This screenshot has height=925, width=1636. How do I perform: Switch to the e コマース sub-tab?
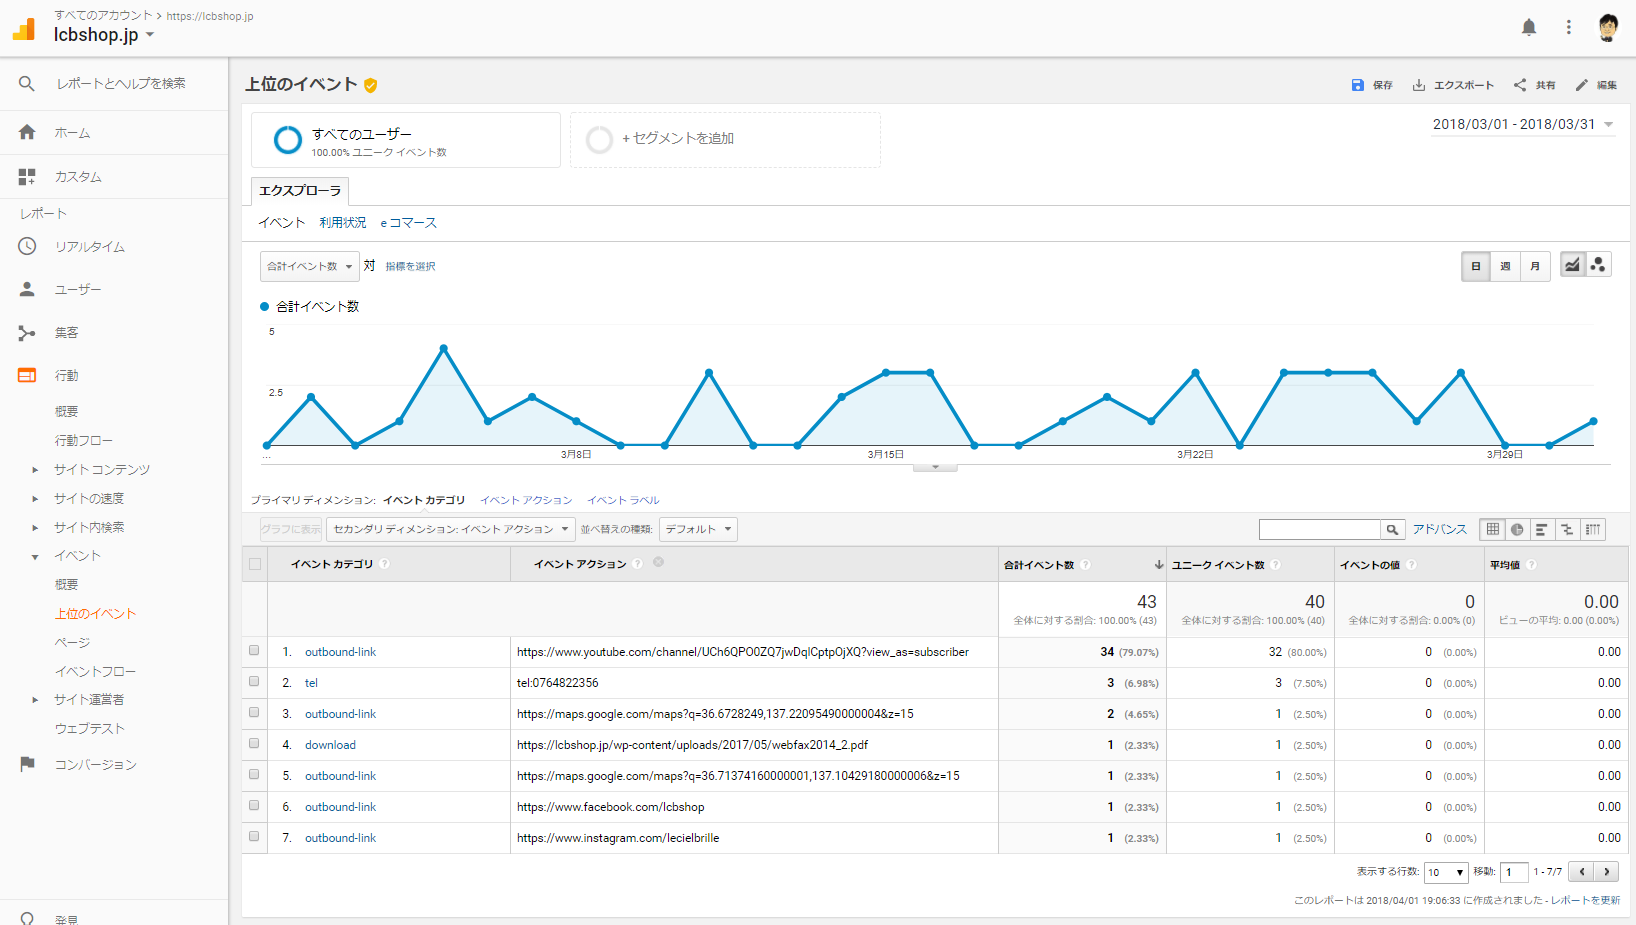pyautogui.click(x=408, y=223)
